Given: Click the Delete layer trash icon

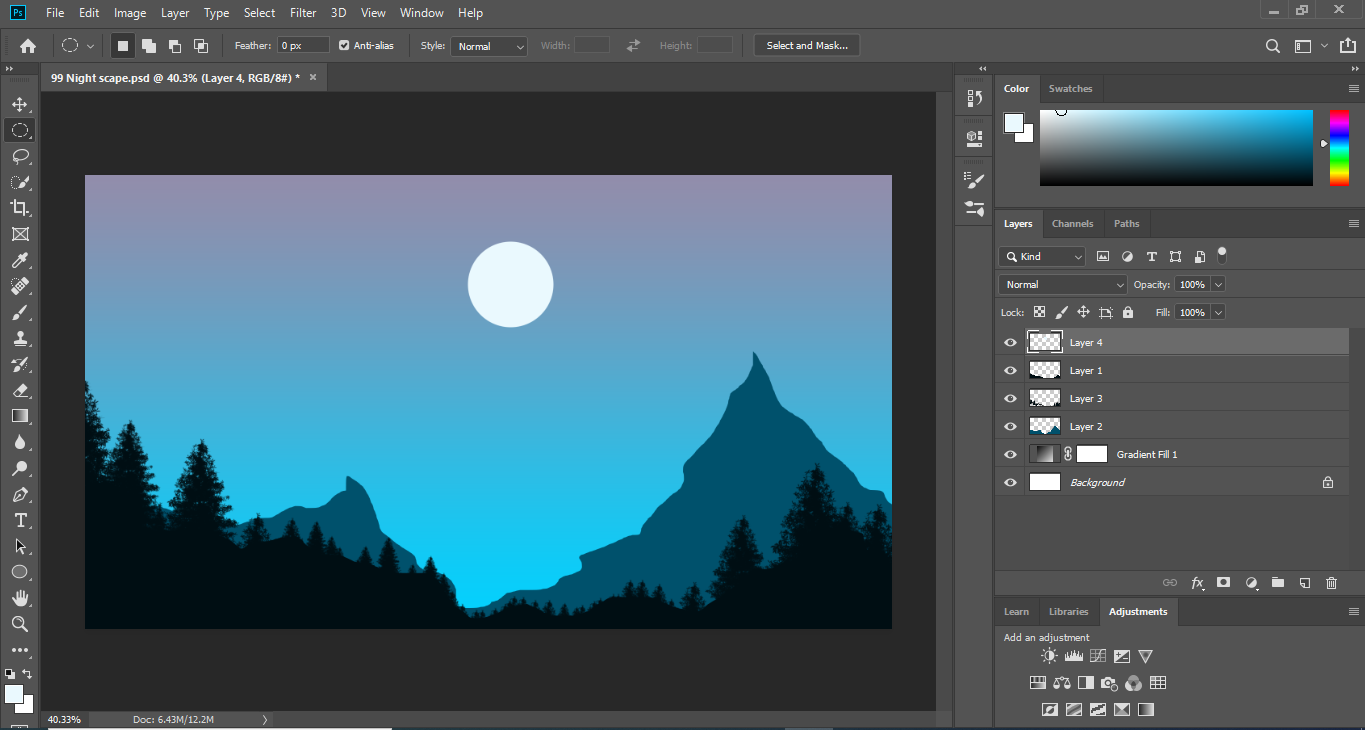Looking at the screenshot, I should point(1331,583).
